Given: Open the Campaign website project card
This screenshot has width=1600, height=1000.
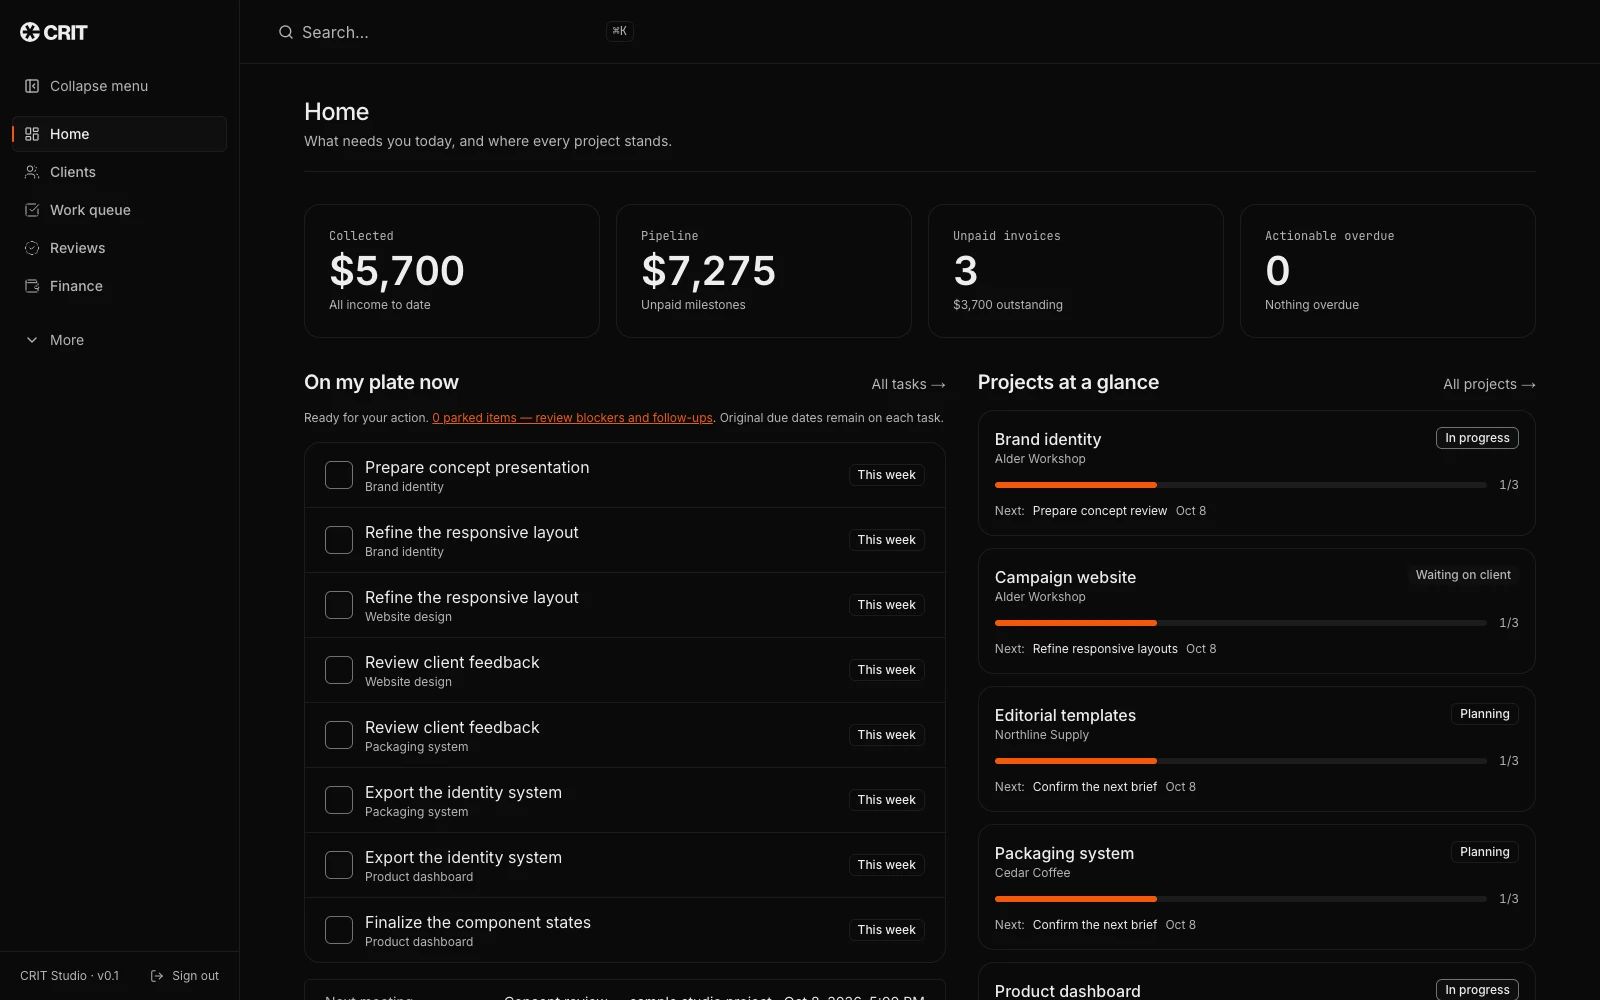Looking at the screenshot, I should click(x=1256, y=611).
